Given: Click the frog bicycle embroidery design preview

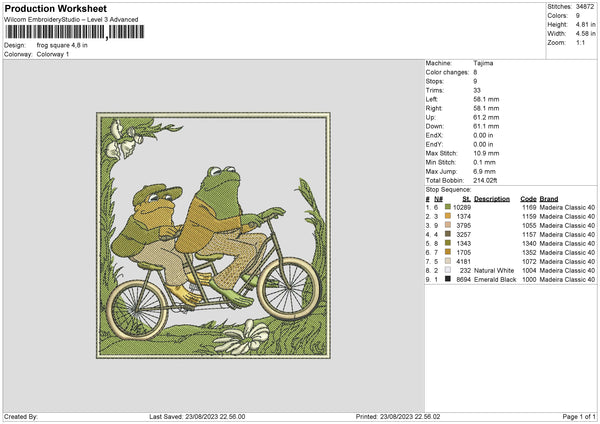Looking at the screenshot, I should pos(214,235).
